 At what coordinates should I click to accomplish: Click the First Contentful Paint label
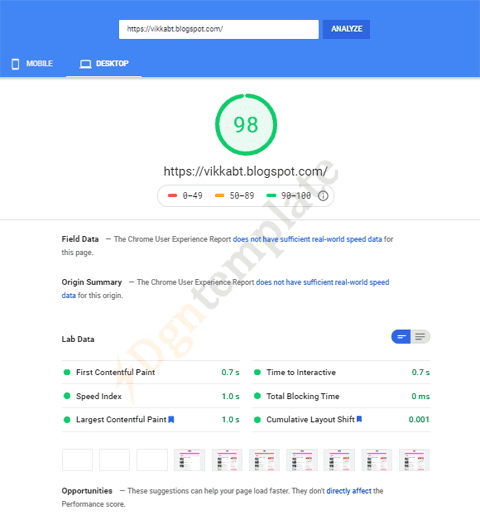115,372
